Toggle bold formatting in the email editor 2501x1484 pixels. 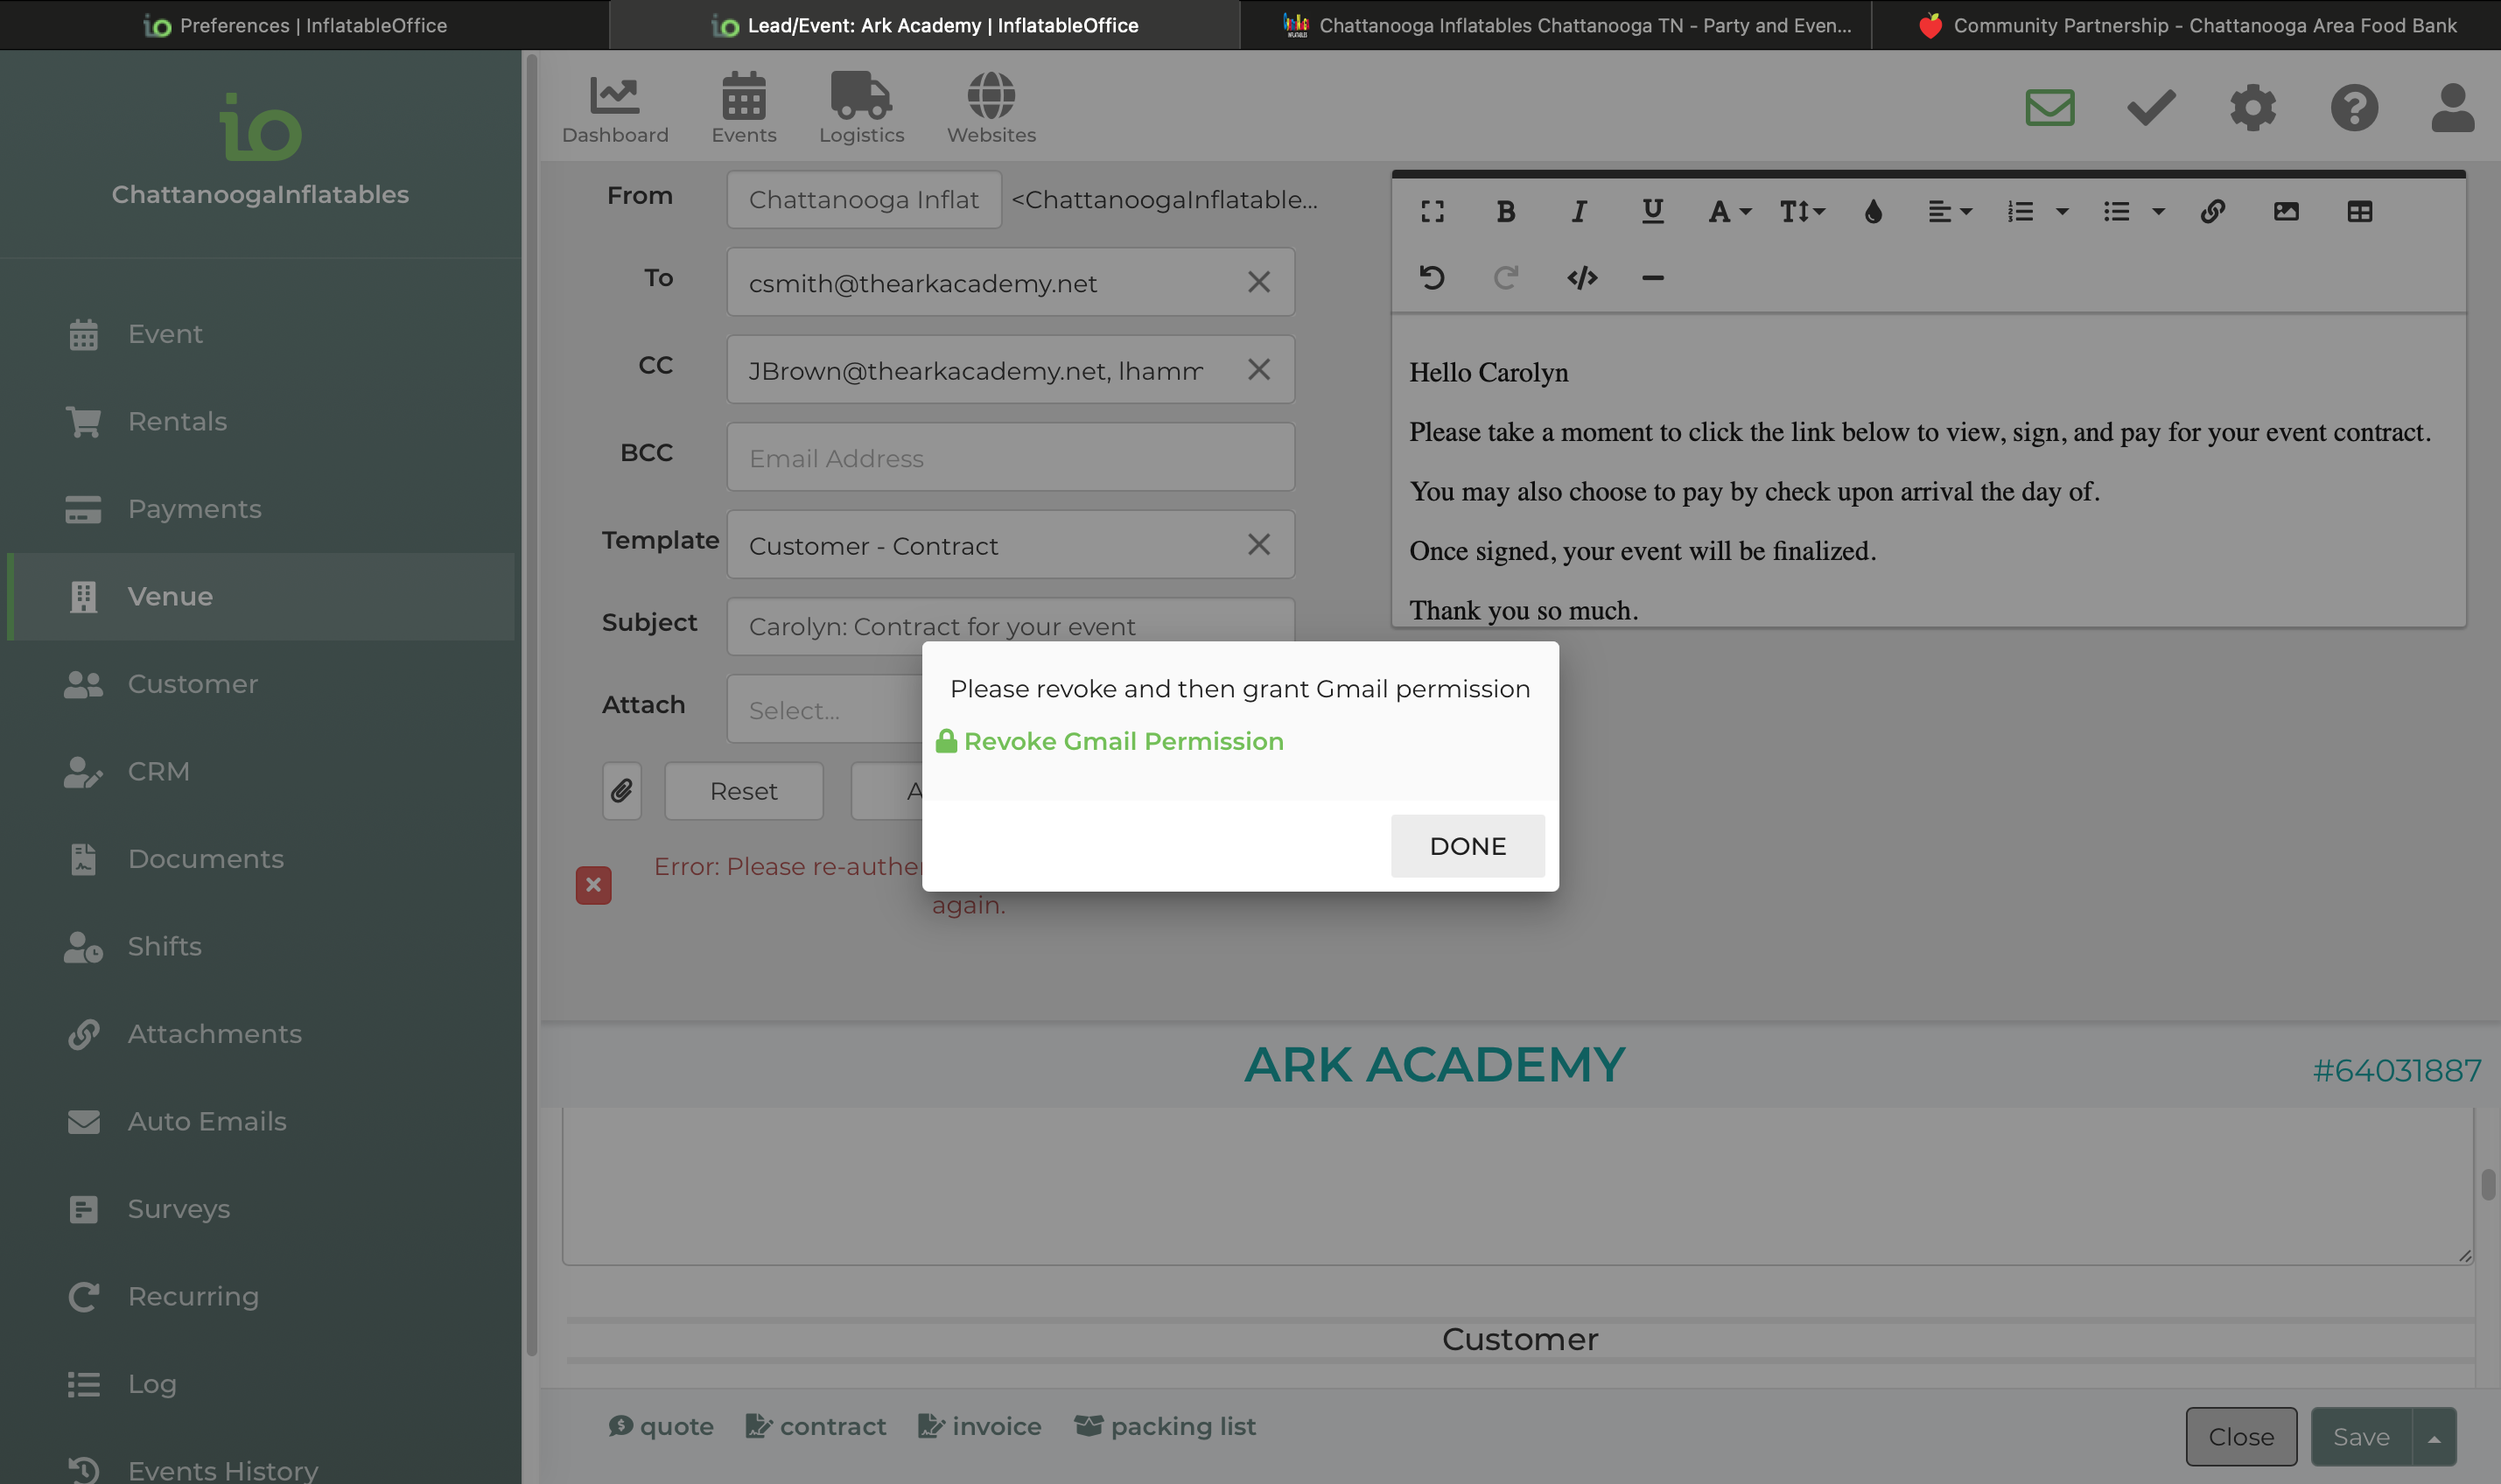pyautogui.click(x=1505, y=212)
